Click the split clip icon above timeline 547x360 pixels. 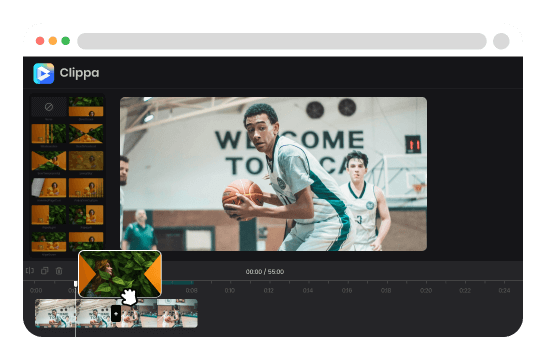(30, 270)
